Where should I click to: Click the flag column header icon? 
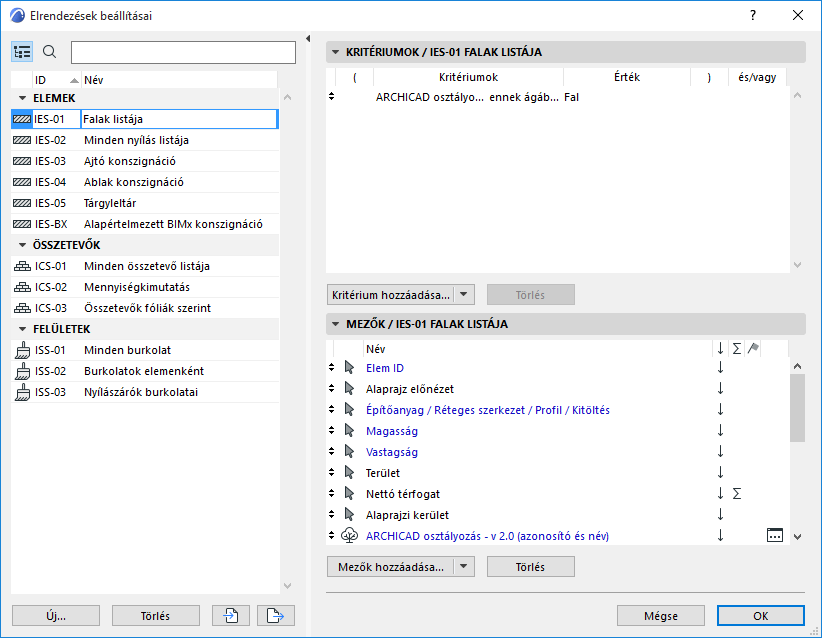[x=753, y=348]
